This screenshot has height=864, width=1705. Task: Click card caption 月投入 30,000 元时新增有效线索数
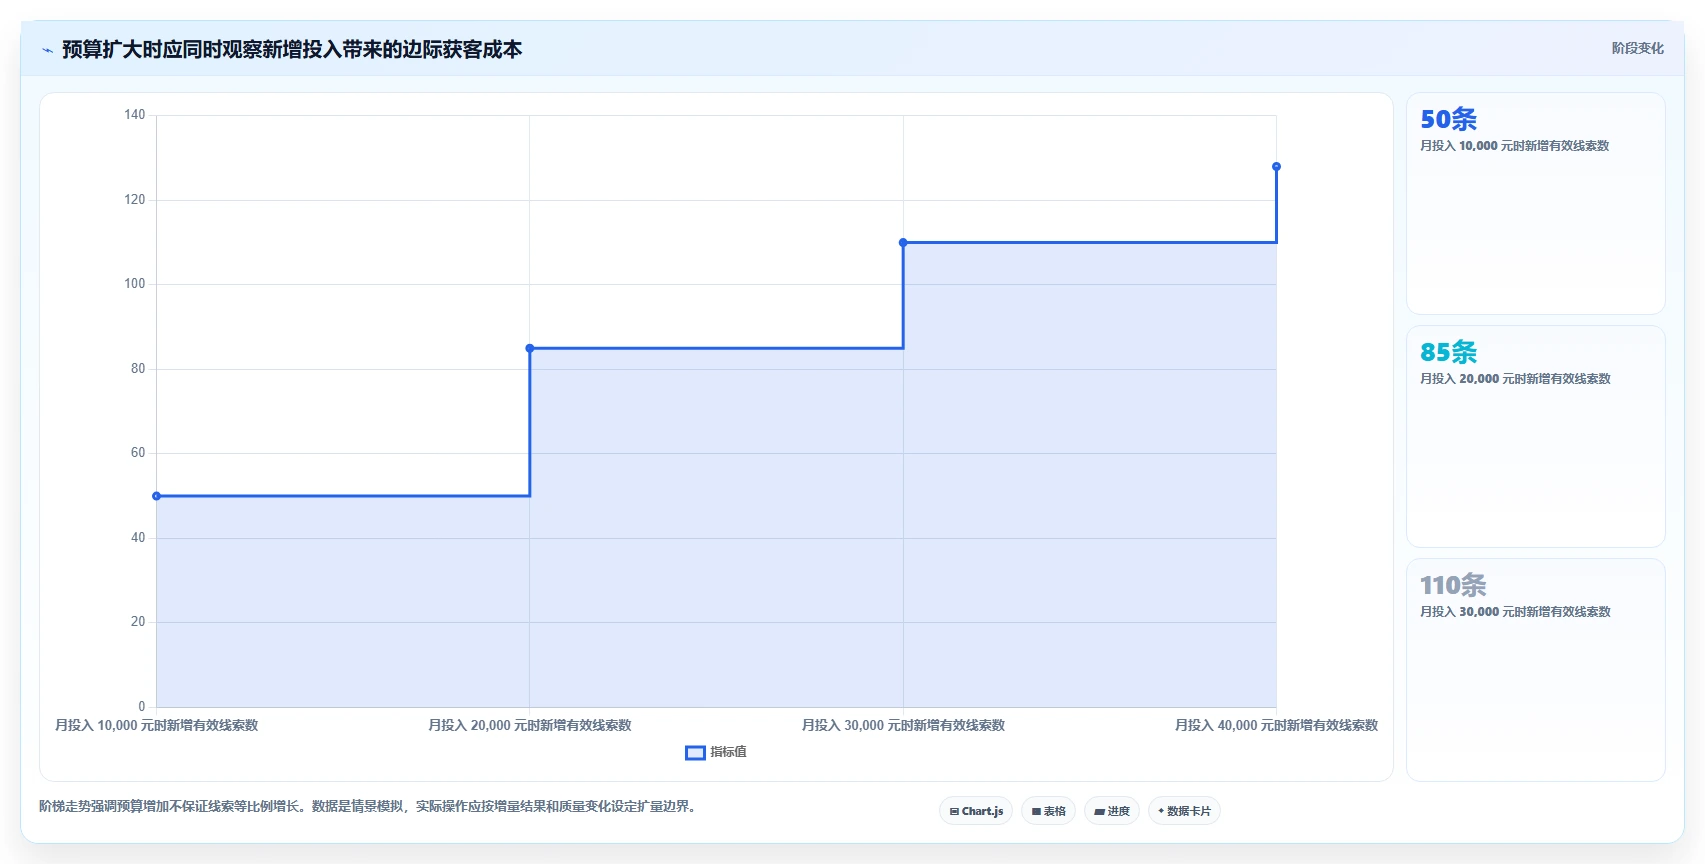(x=1515, y=612)
